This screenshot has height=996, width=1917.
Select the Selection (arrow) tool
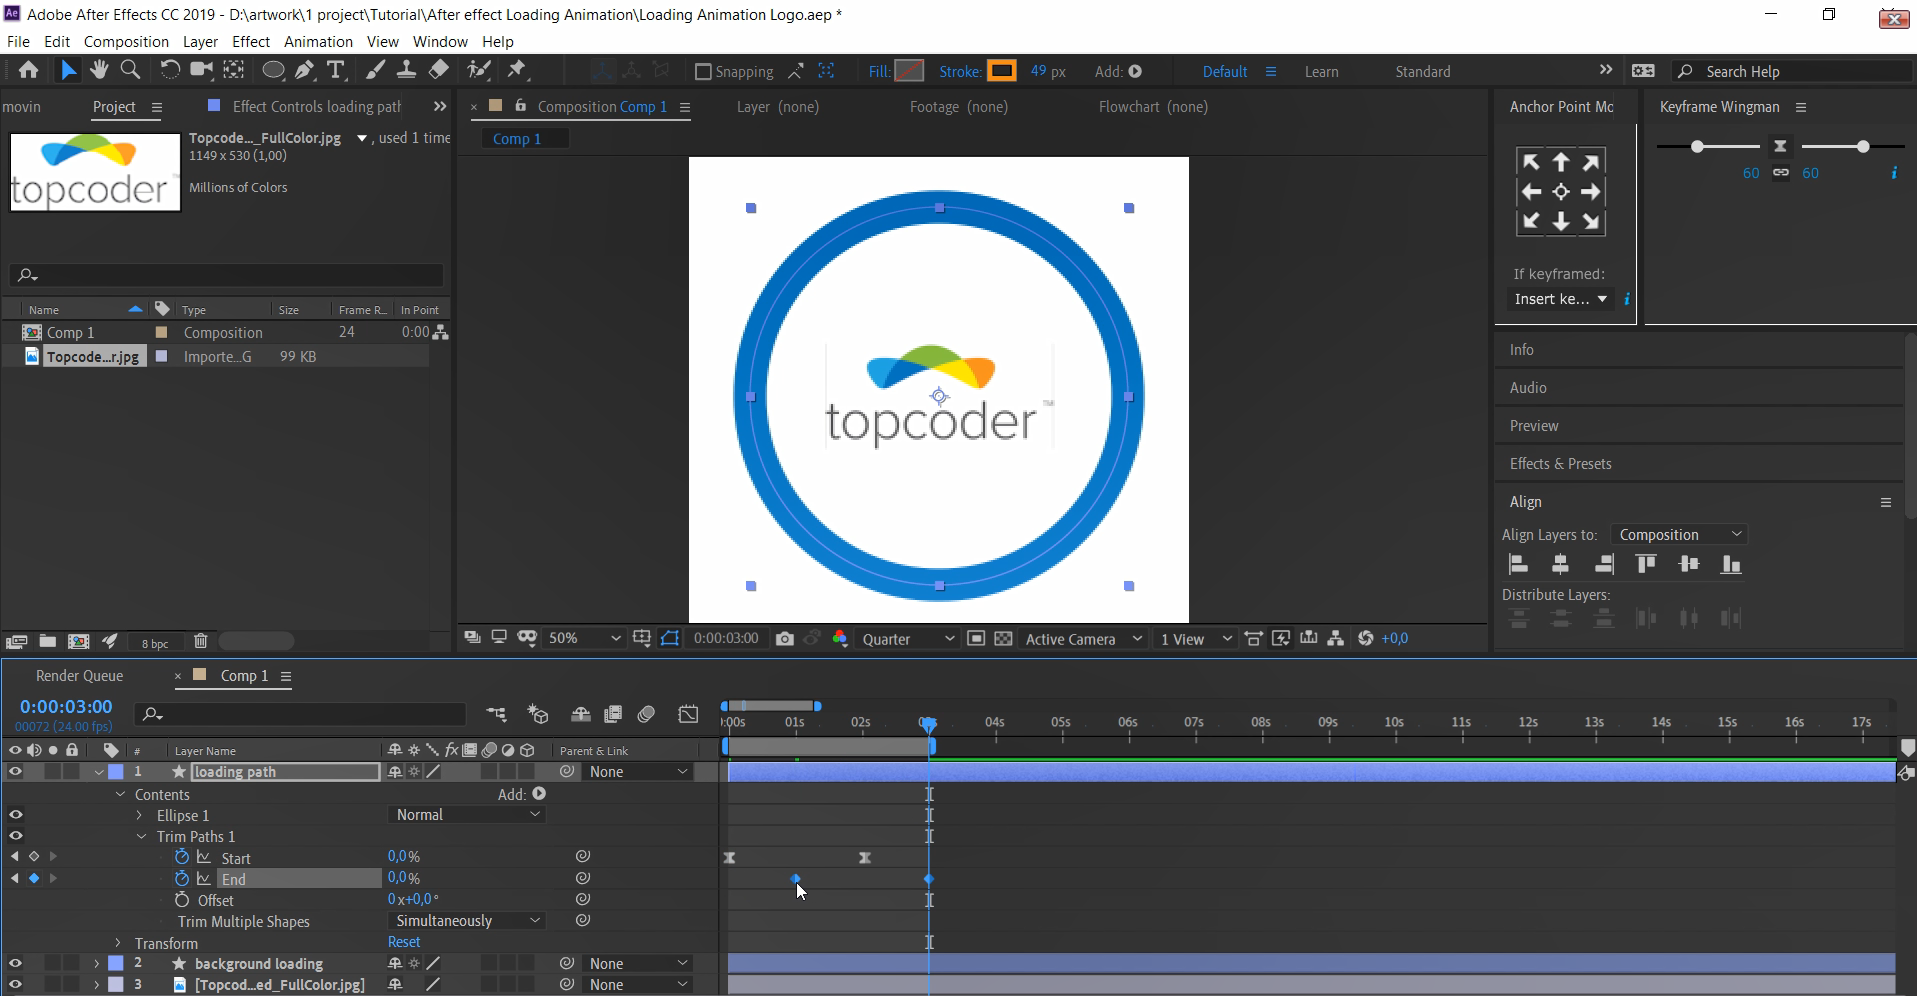tap(67, 70)
